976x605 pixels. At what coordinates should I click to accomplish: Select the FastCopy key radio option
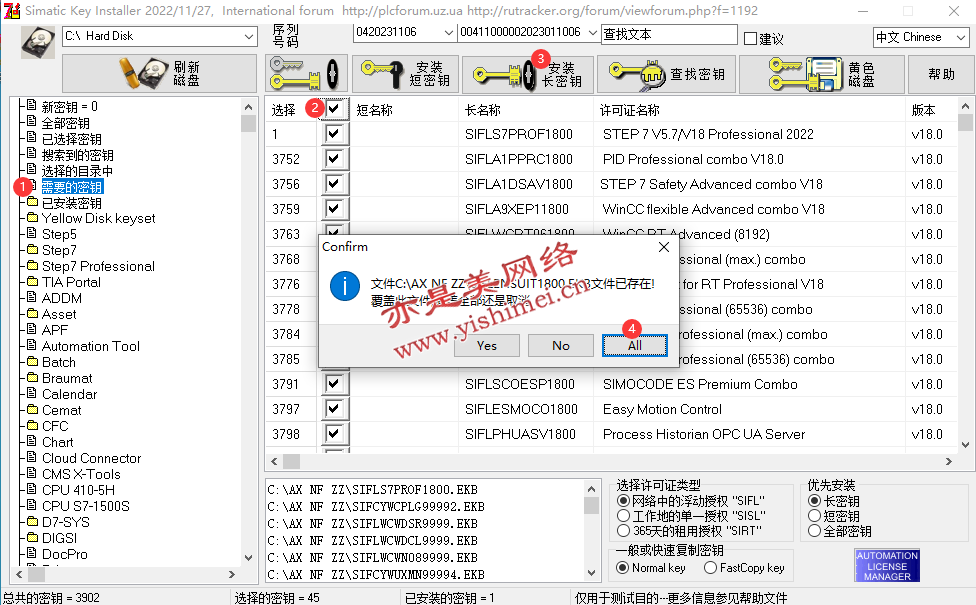click(710, 568)
